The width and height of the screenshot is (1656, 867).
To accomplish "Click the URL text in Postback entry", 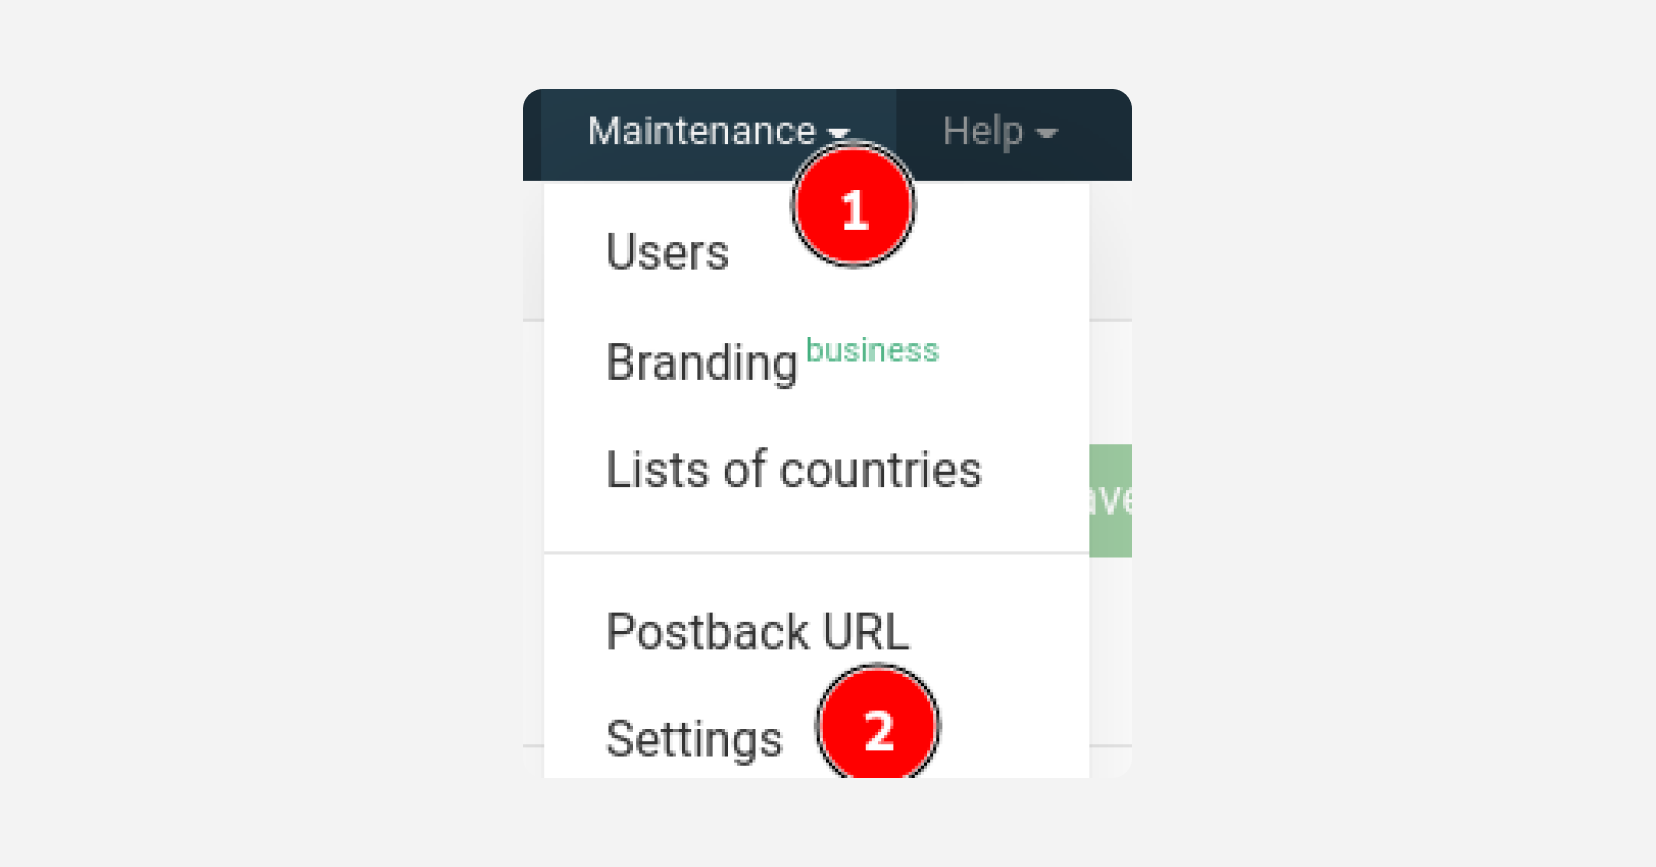I will click(x=866, y=632).
